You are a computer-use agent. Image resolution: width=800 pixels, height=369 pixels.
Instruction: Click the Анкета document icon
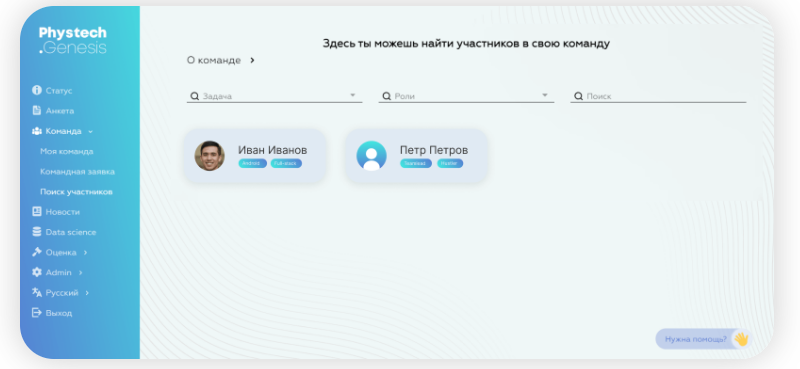tap(36, 110)
